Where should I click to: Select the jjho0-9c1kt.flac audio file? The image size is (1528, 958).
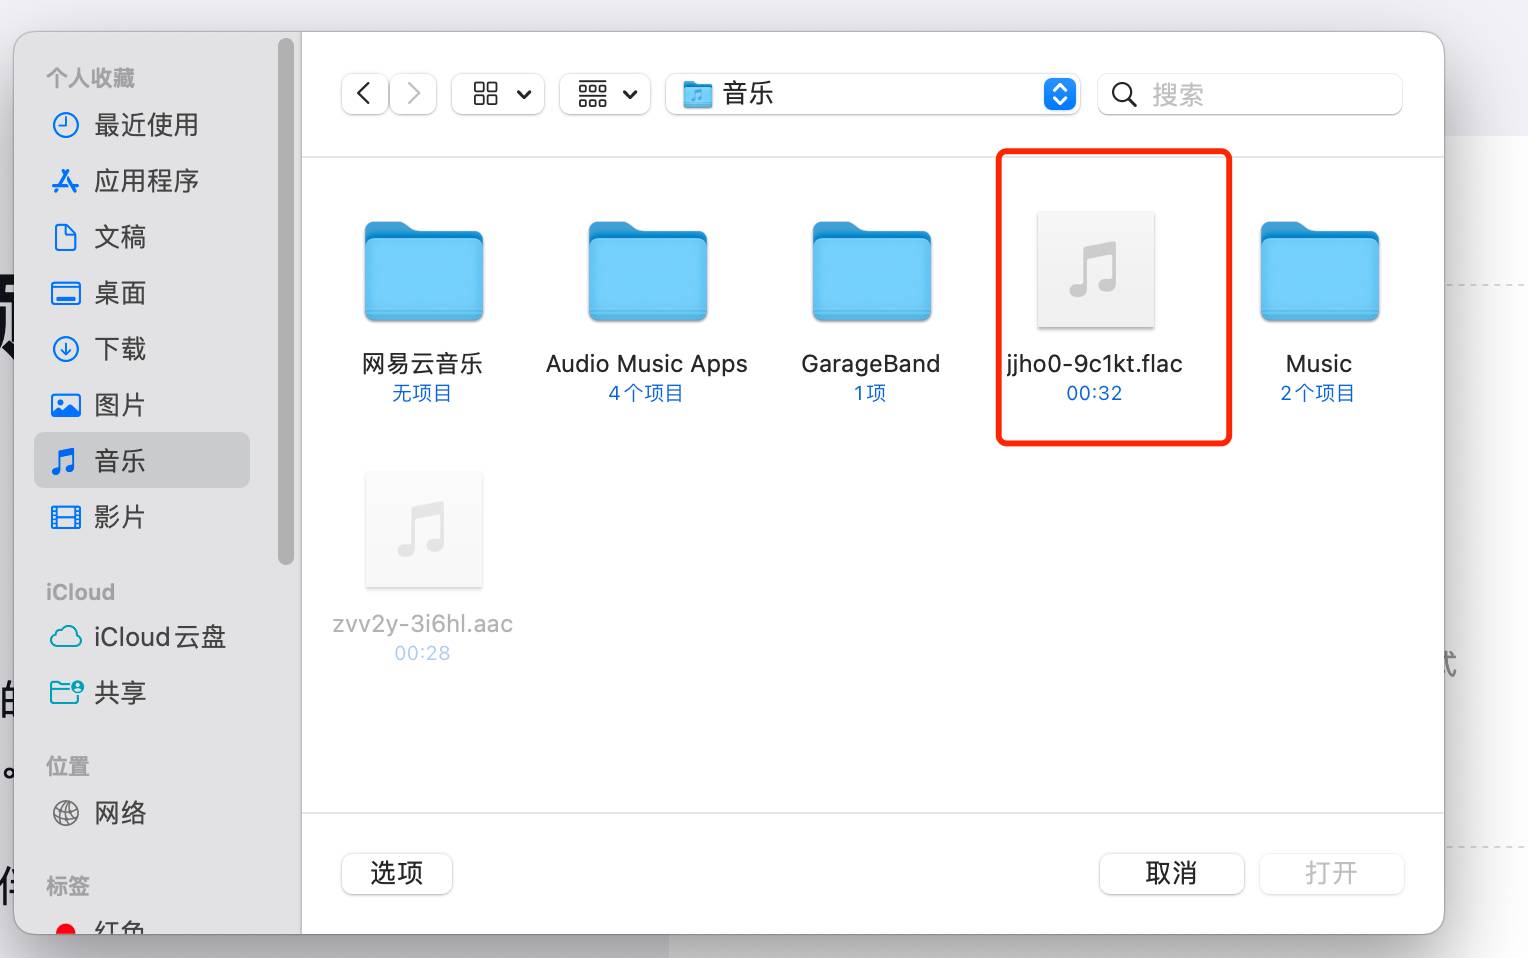[x=1095, y=269]
